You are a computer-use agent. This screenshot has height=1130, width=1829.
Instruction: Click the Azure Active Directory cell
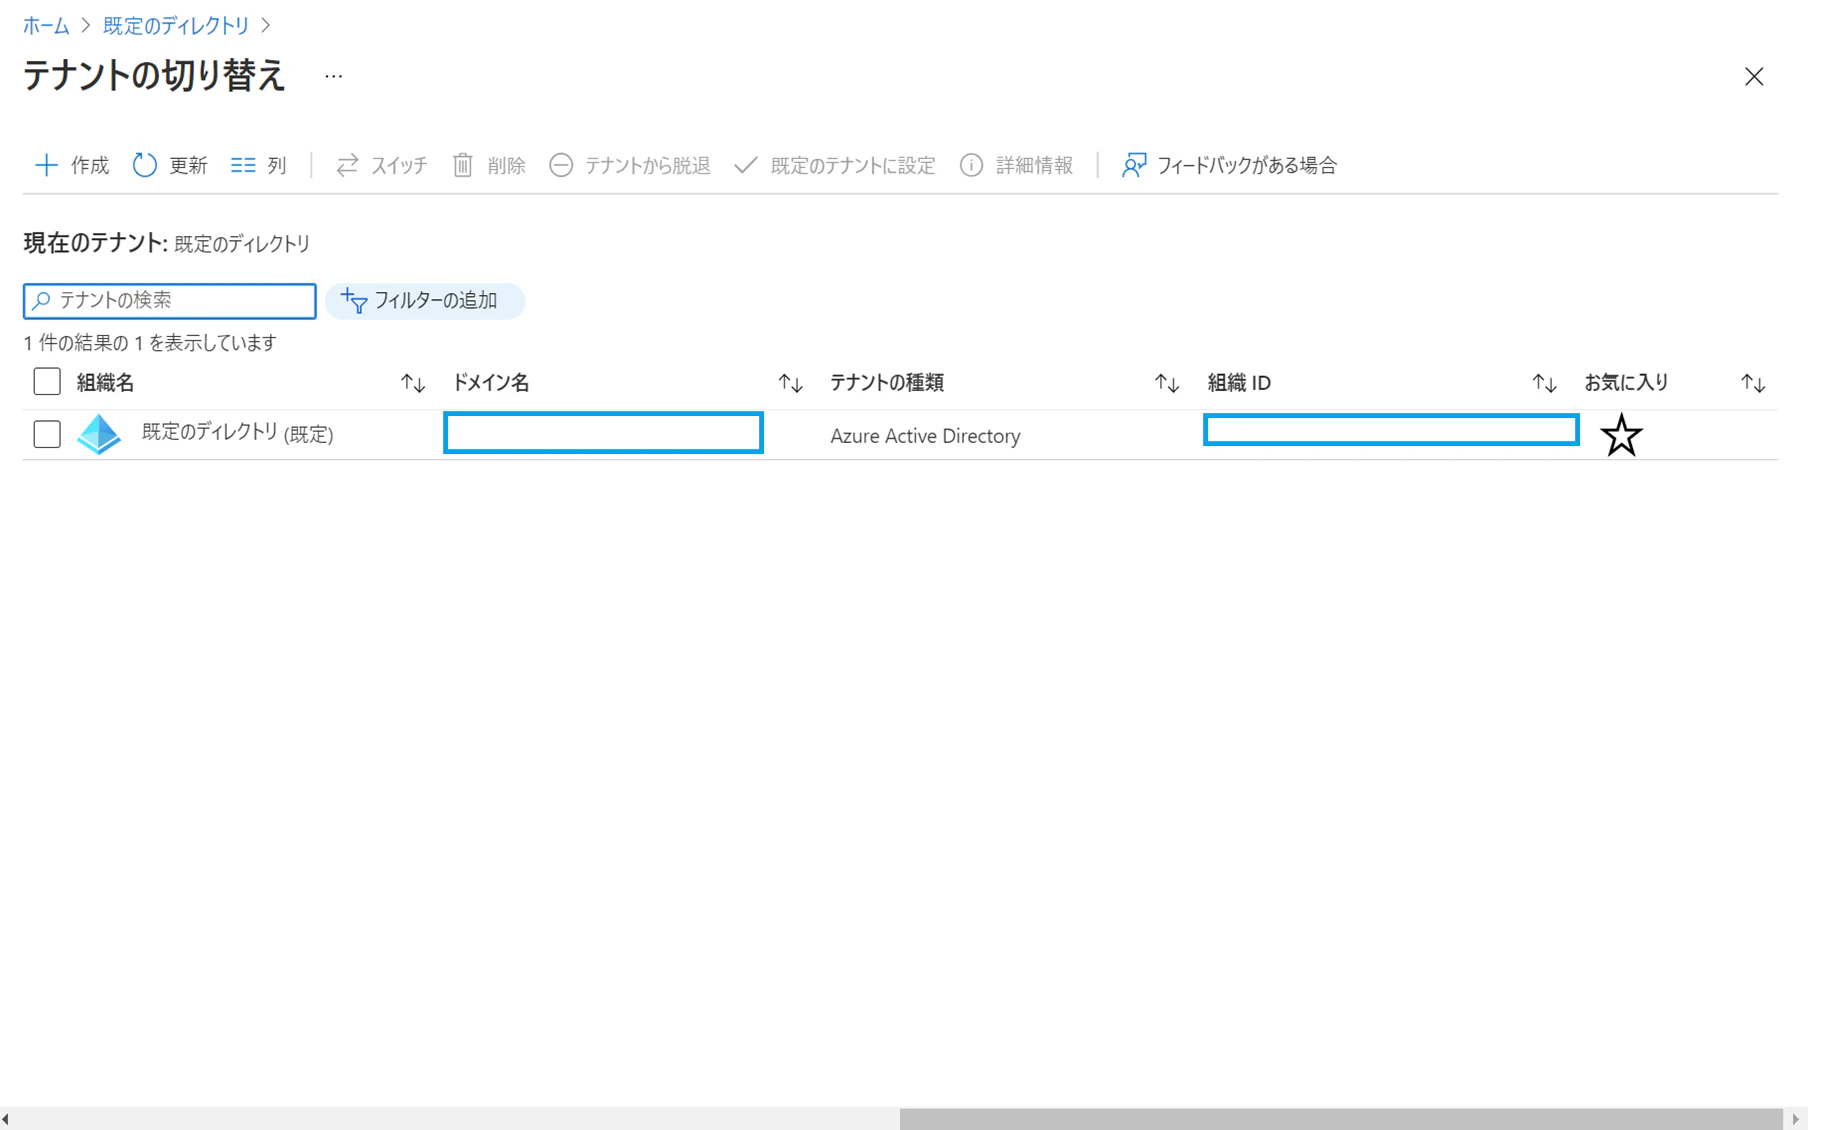[x=925, y=436]
